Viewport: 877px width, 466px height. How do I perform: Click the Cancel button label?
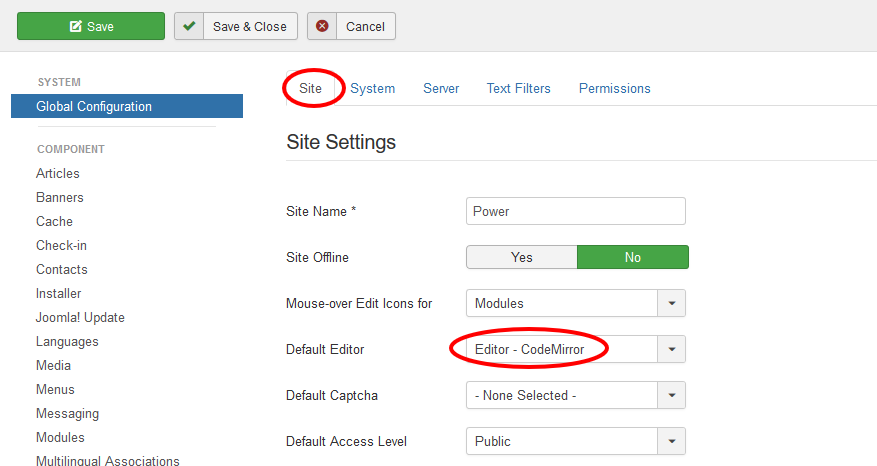(x=365, y=26)
